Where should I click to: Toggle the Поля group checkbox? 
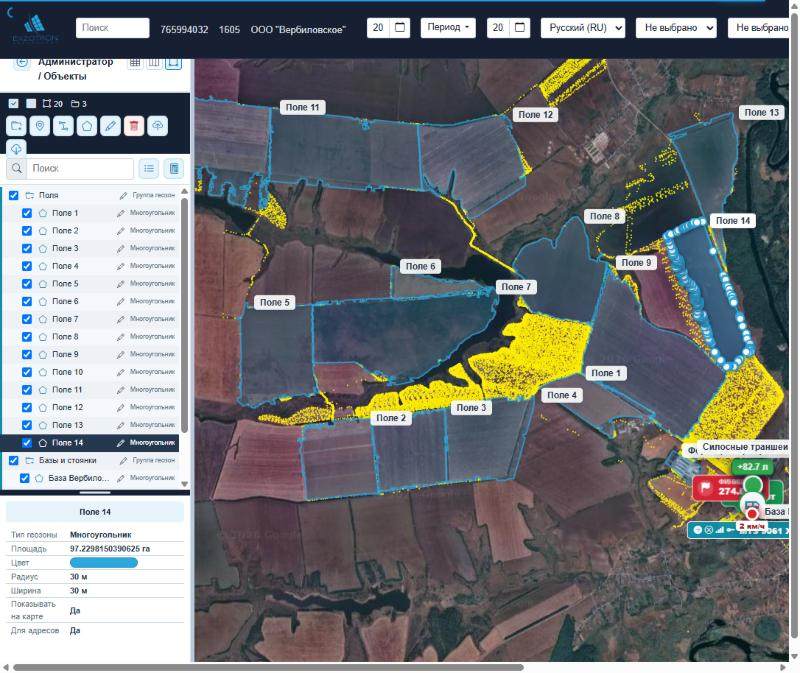tap(14, 195)
